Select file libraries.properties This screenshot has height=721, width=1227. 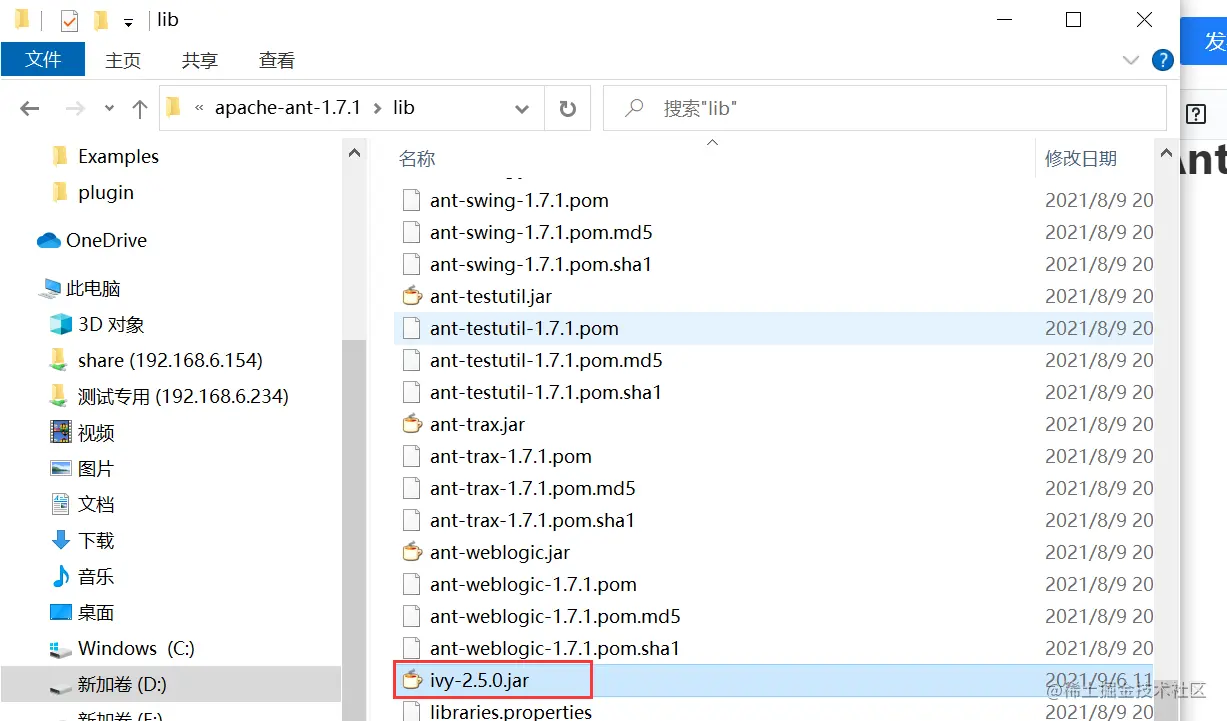511,712
